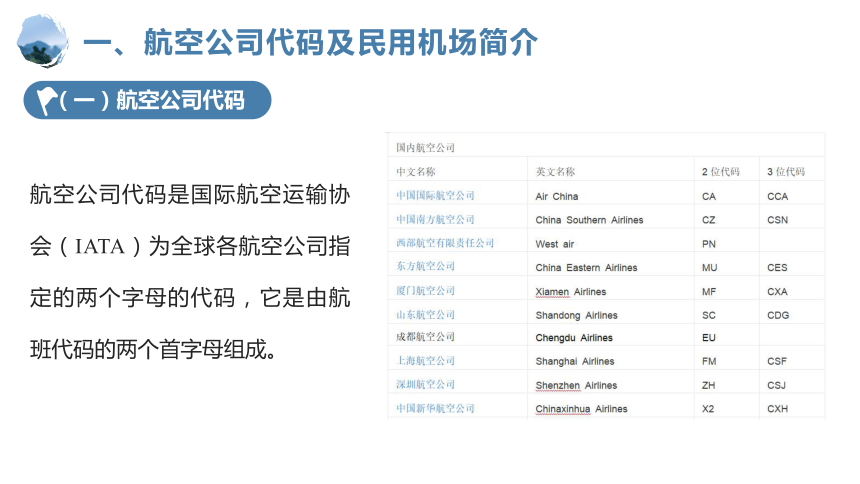Click the '(一) 航空公司代码' section banner
This screenshot has width=860, height=484.
(x=147, y=100)
